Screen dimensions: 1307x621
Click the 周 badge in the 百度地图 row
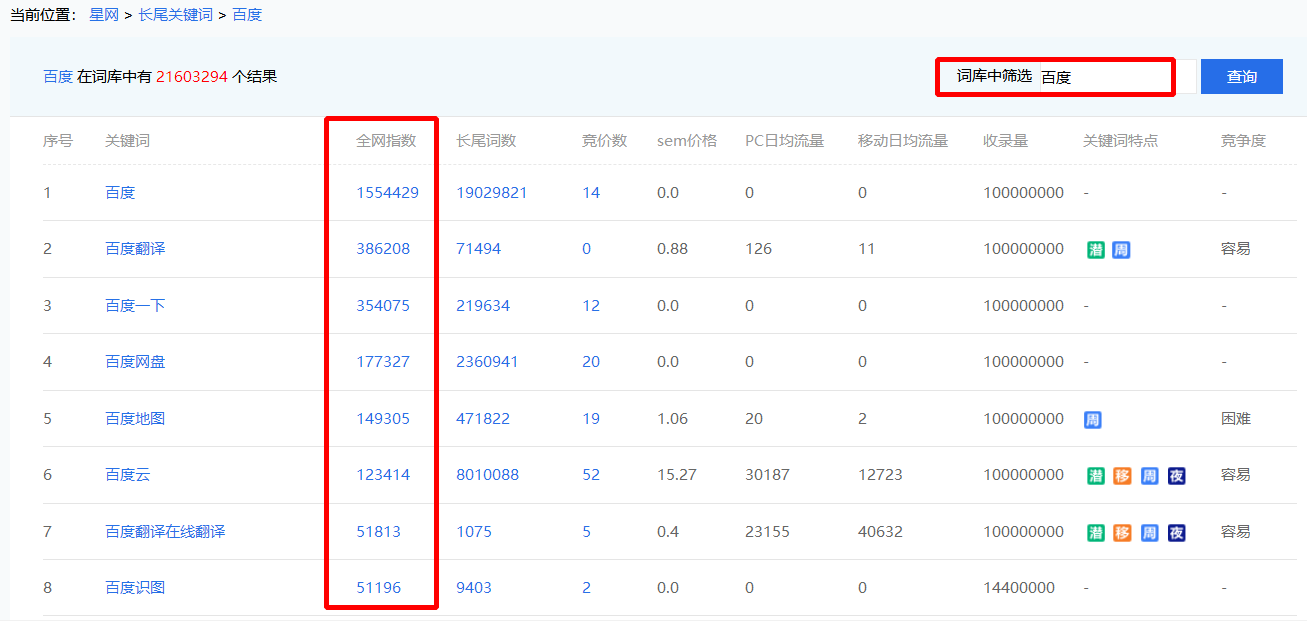[1093, 420]
